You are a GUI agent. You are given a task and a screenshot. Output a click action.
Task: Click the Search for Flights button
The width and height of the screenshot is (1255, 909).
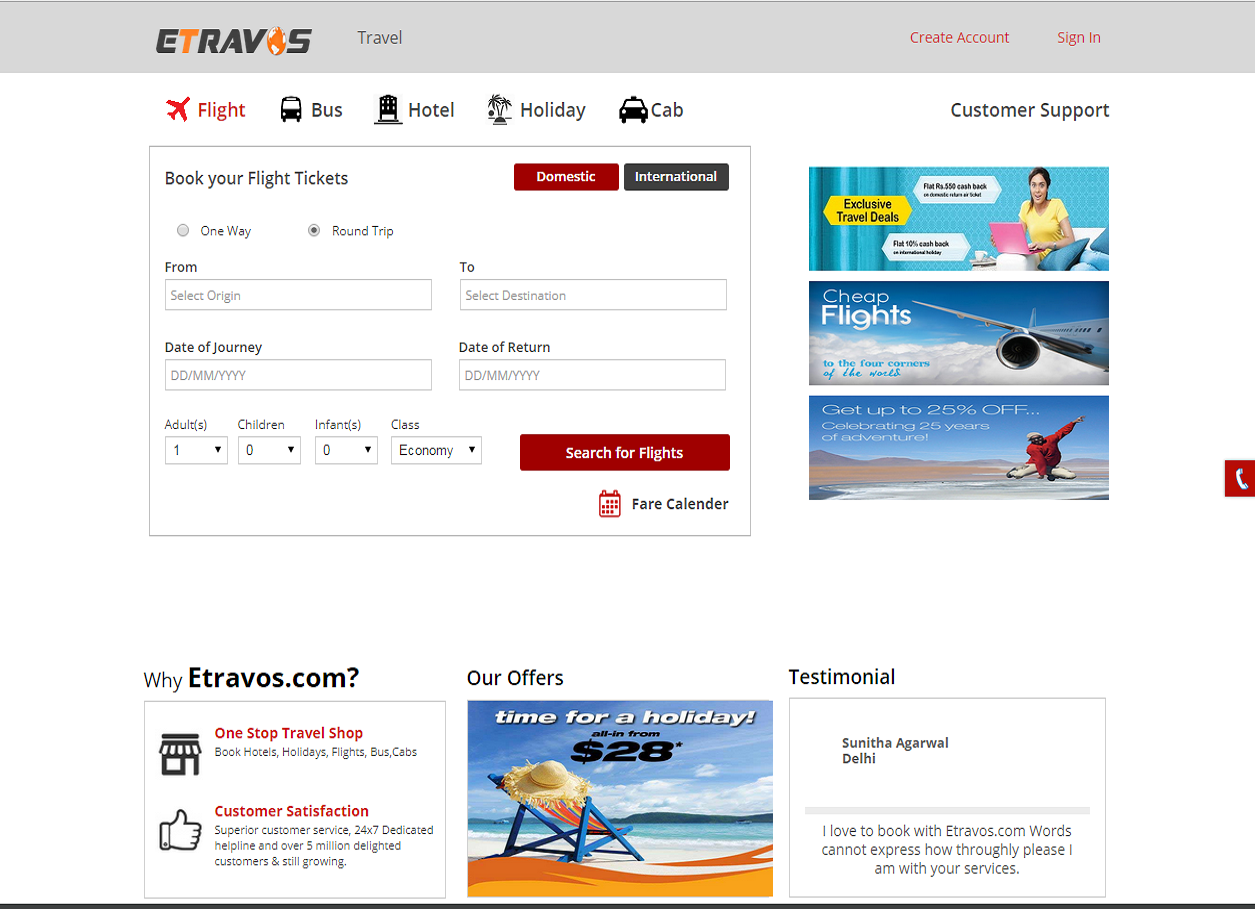(x=625, y=452)
